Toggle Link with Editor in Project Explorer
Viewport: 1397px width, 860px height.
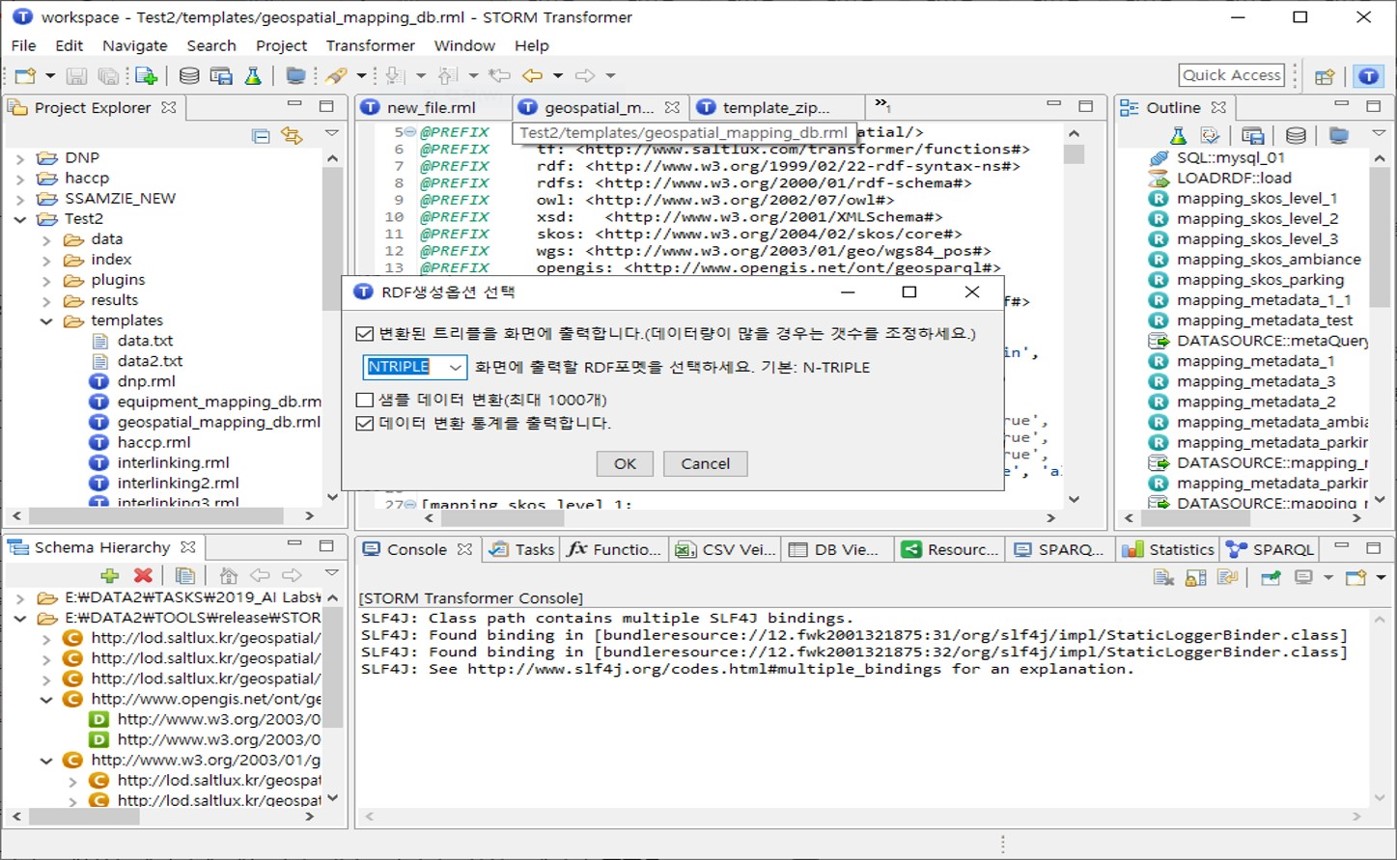(x=291, y=136)
